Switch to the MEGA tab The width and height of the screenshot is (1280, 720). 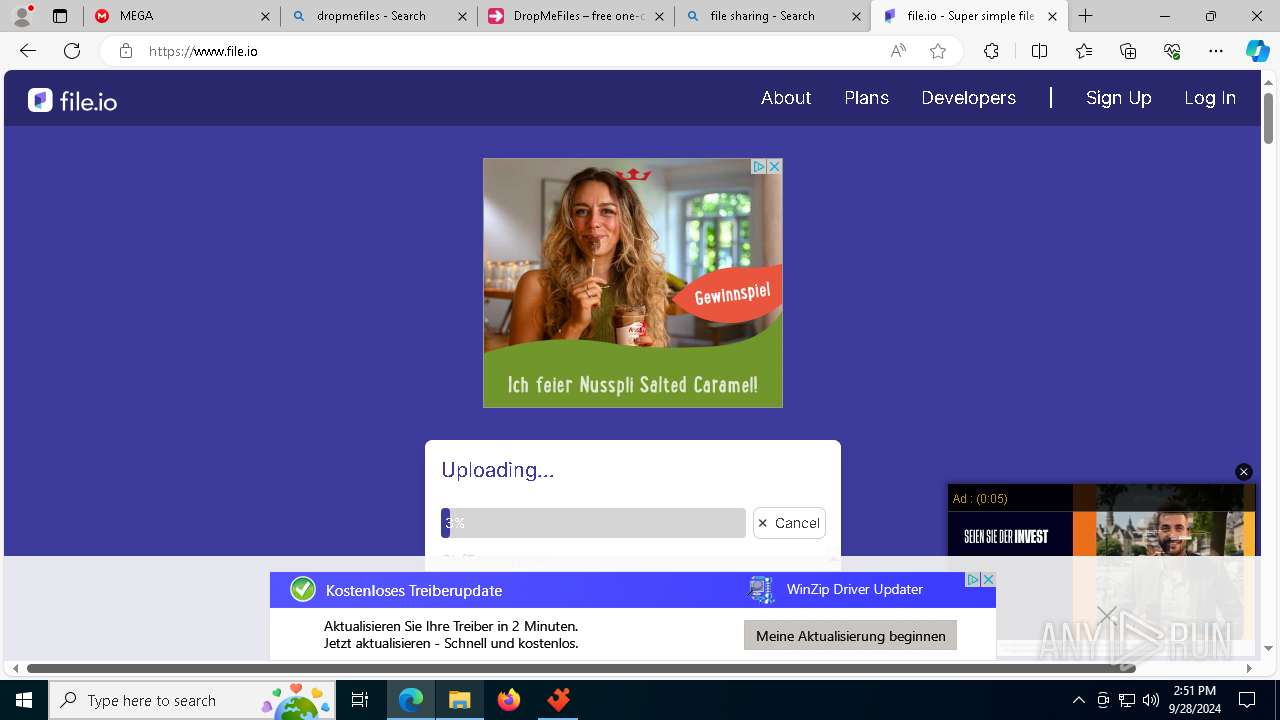180,16
